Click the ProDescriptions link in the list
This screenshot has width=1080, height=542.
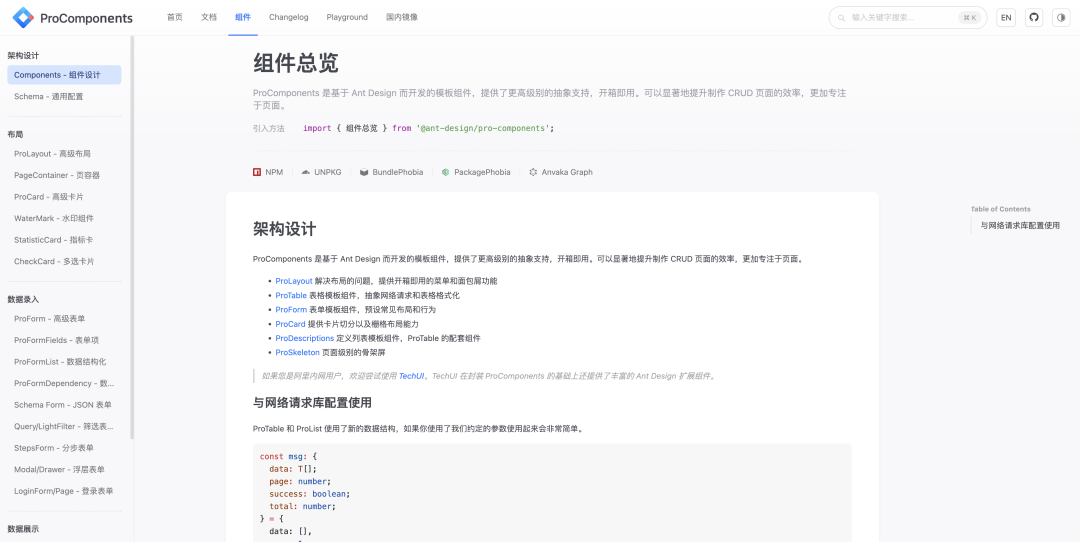point(304,338)
